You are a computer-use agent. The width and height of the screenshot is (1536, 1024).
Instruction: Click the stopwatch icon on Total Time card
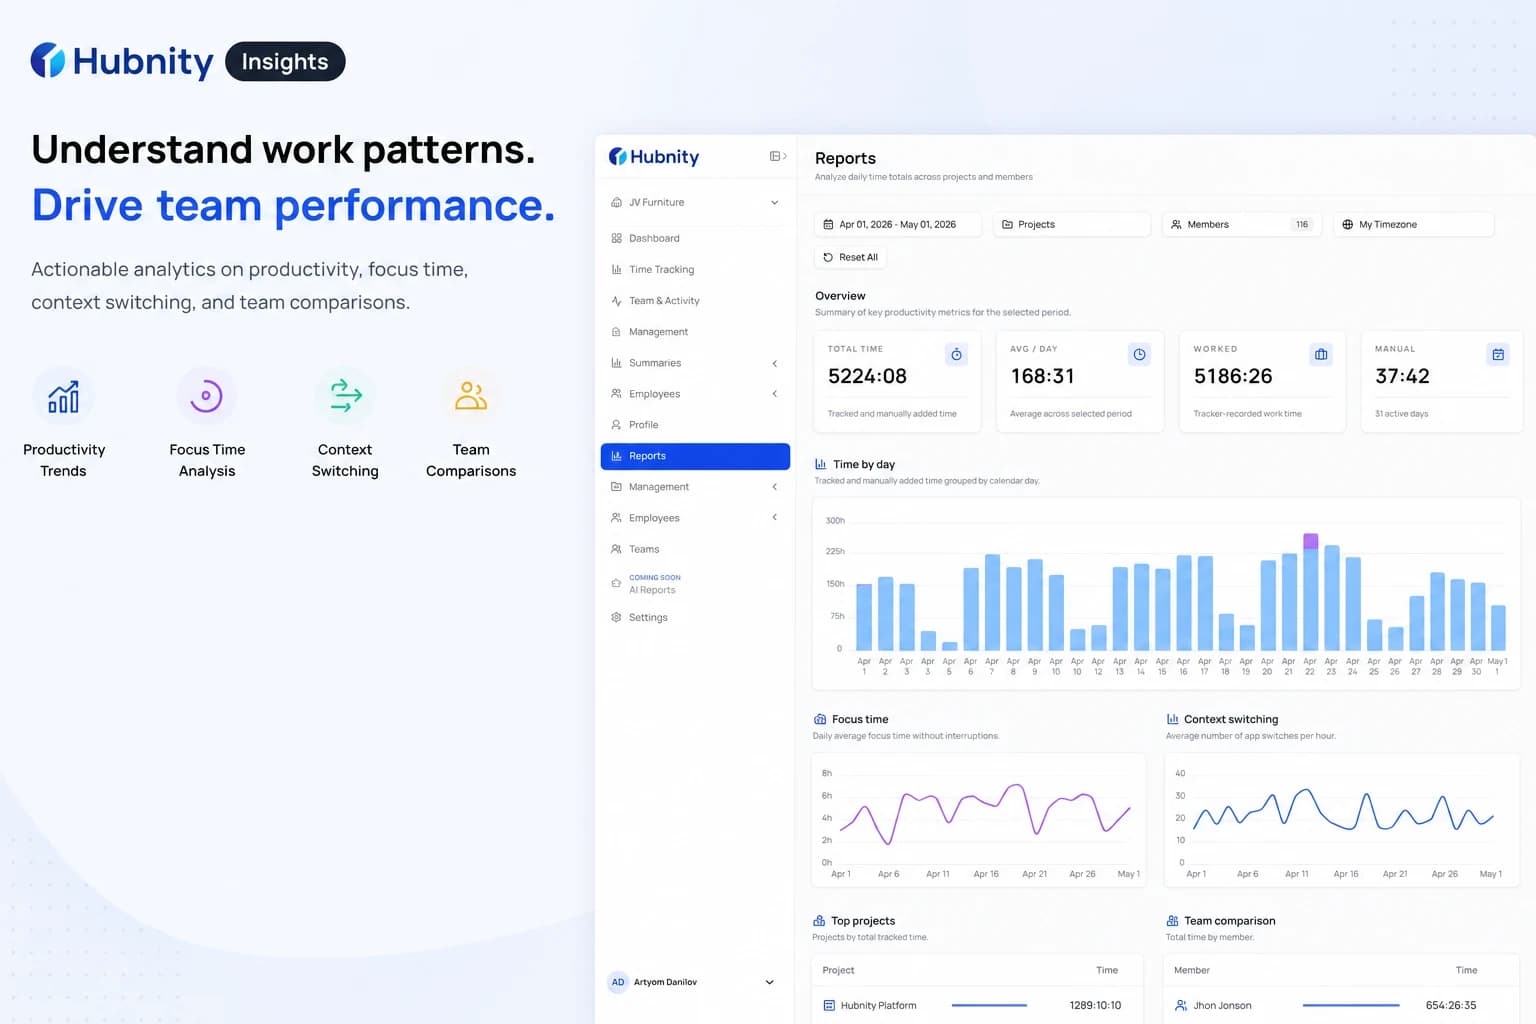tap(956, 354)
